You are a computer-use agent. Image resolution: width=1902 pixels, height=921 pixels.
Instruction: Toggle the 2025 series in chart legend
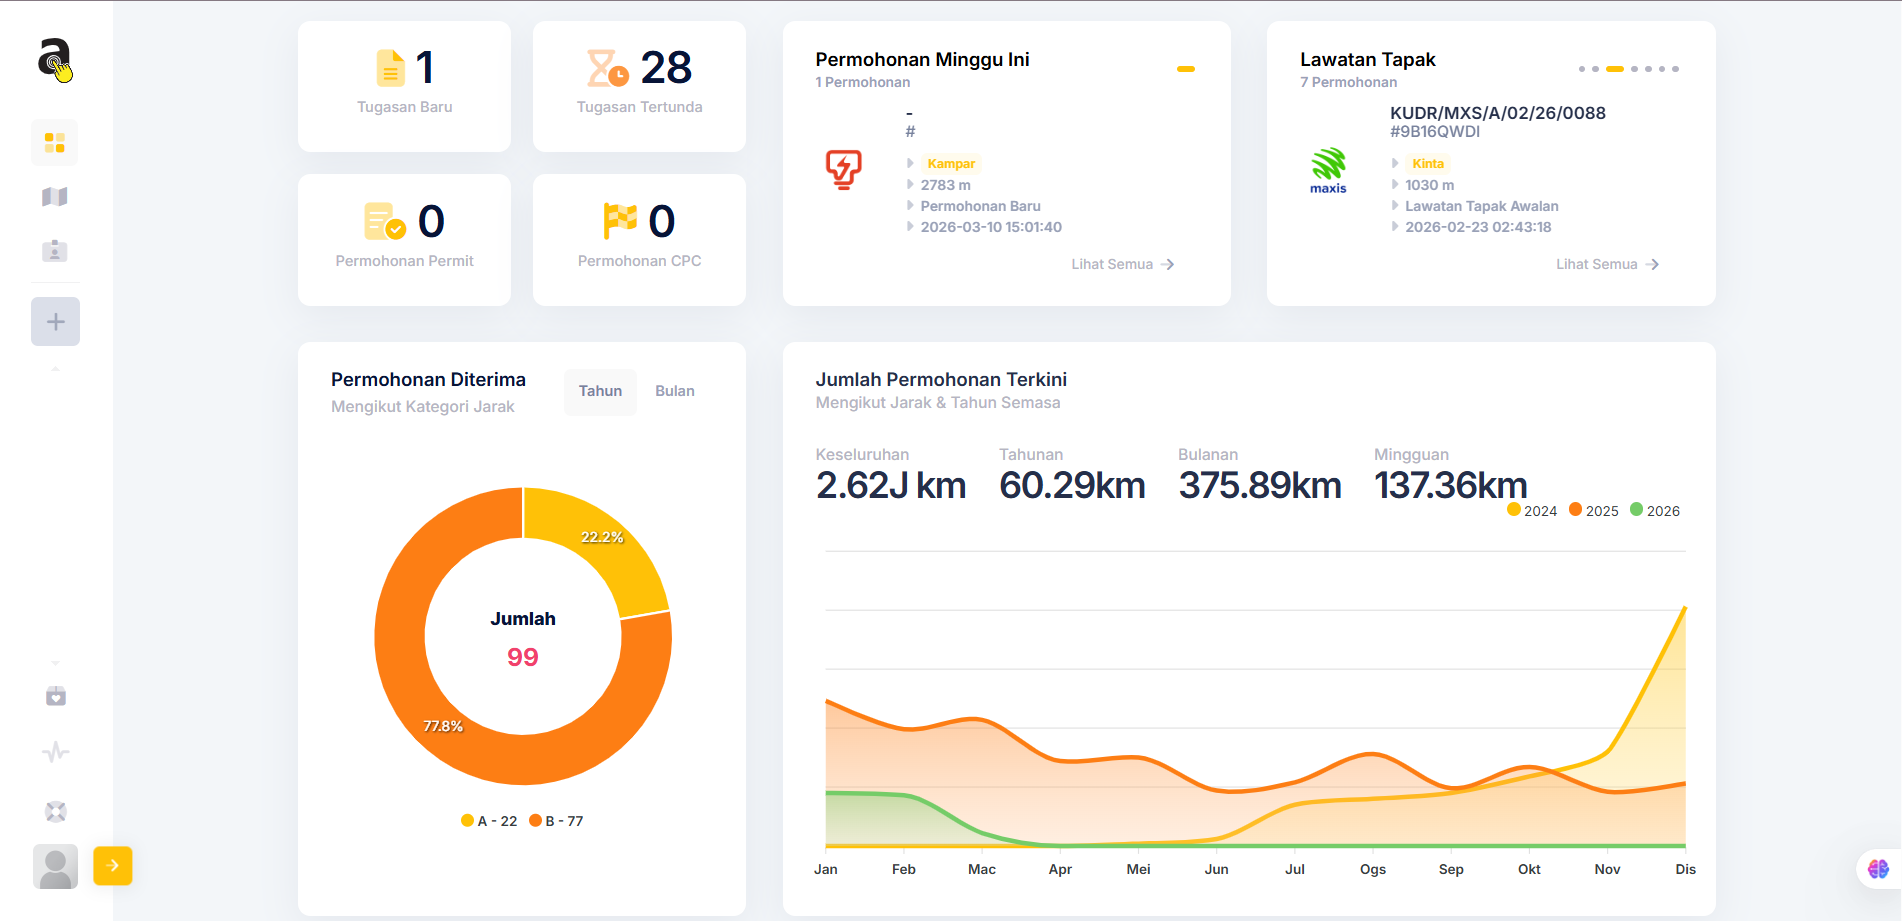click(x=1593, y=511)
